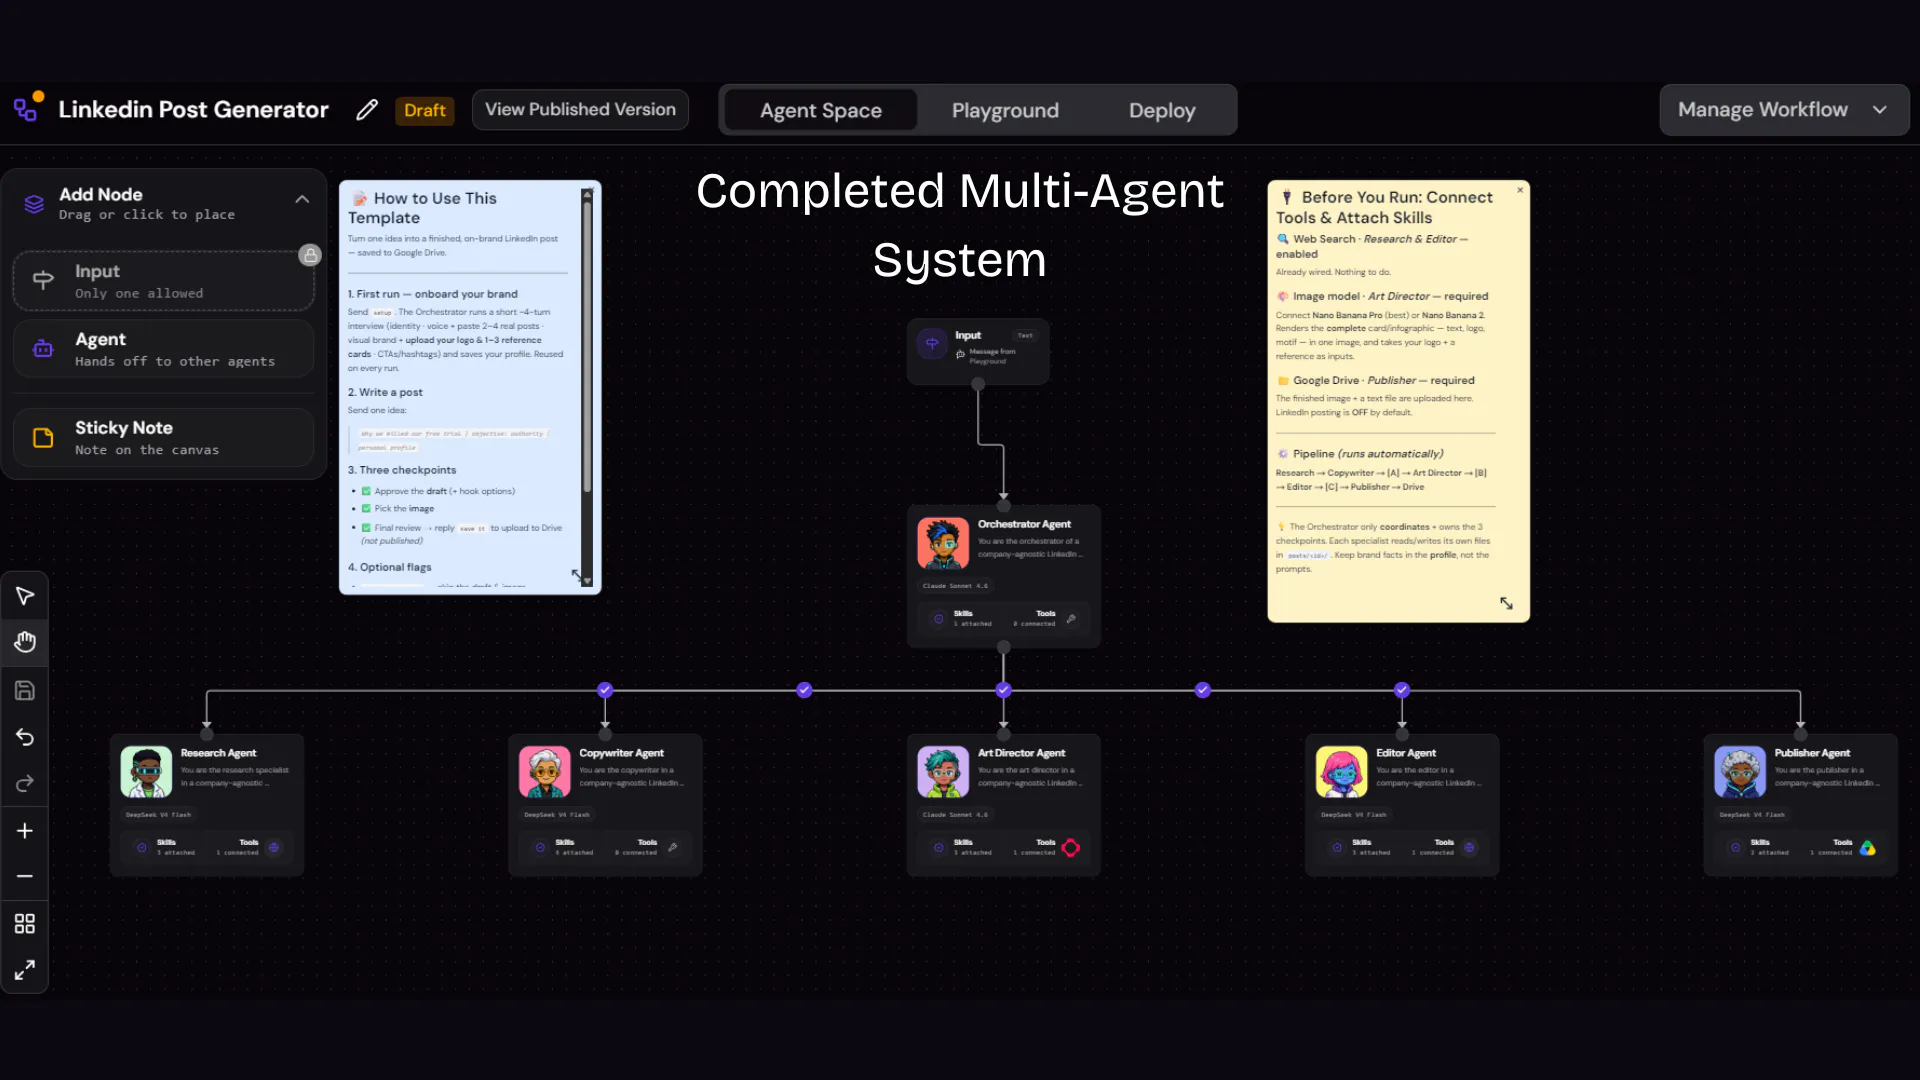The height and width of the screenshot is (1080, 1920).
Task: Click globe tool icon on Research Agent
Action: coord(274,848)
